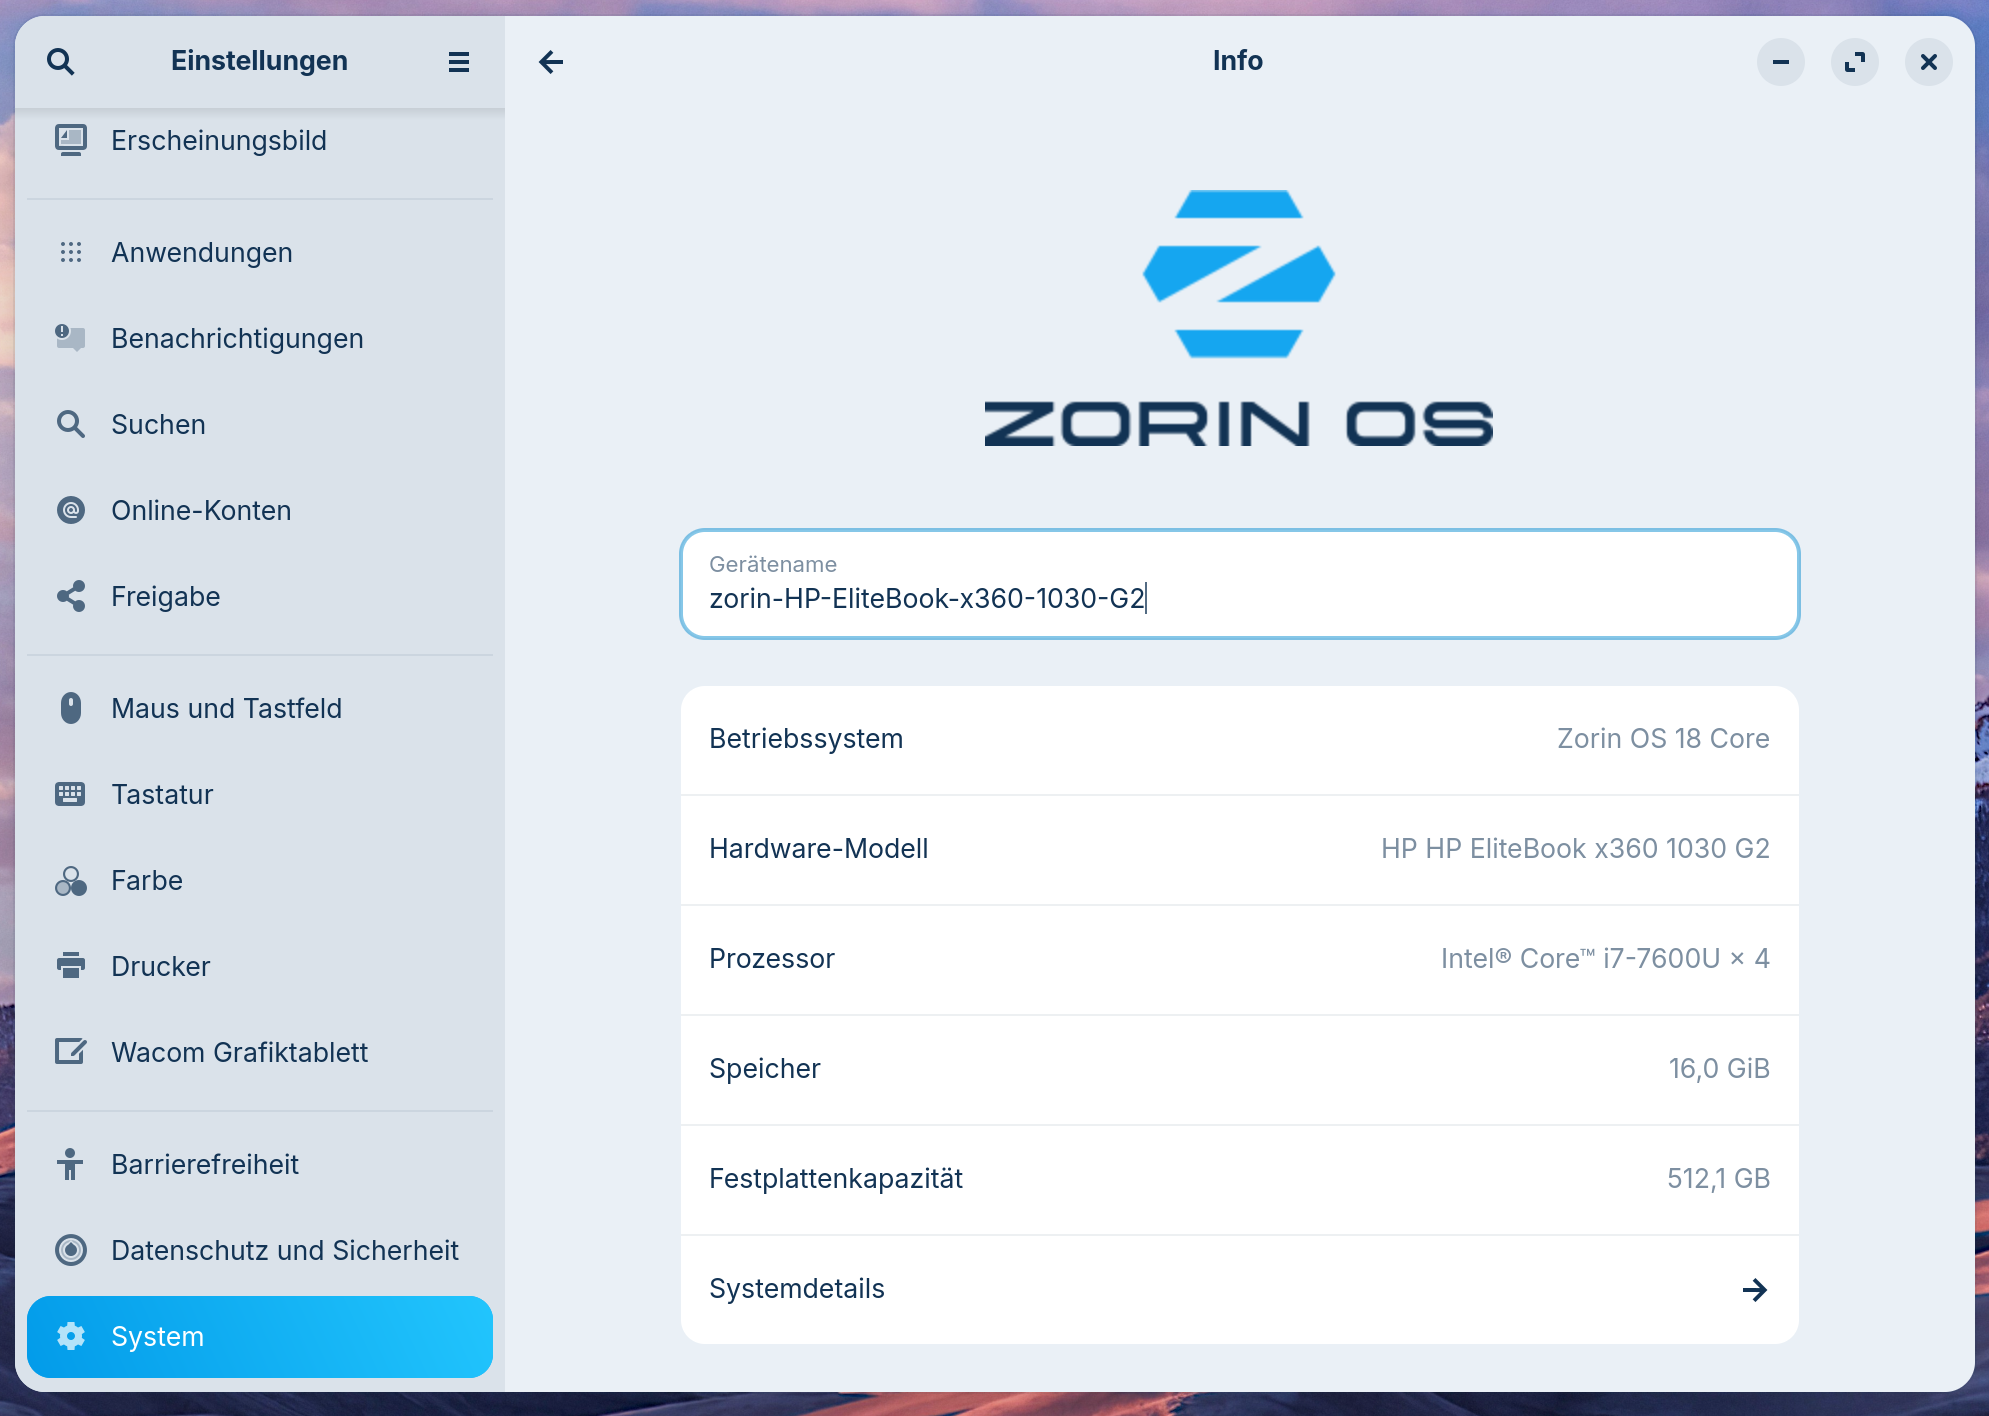Select Tastatur in the sidebar
This screenshot has width=1989, height=1416.
pyautogui.click(x=162, y=794)
